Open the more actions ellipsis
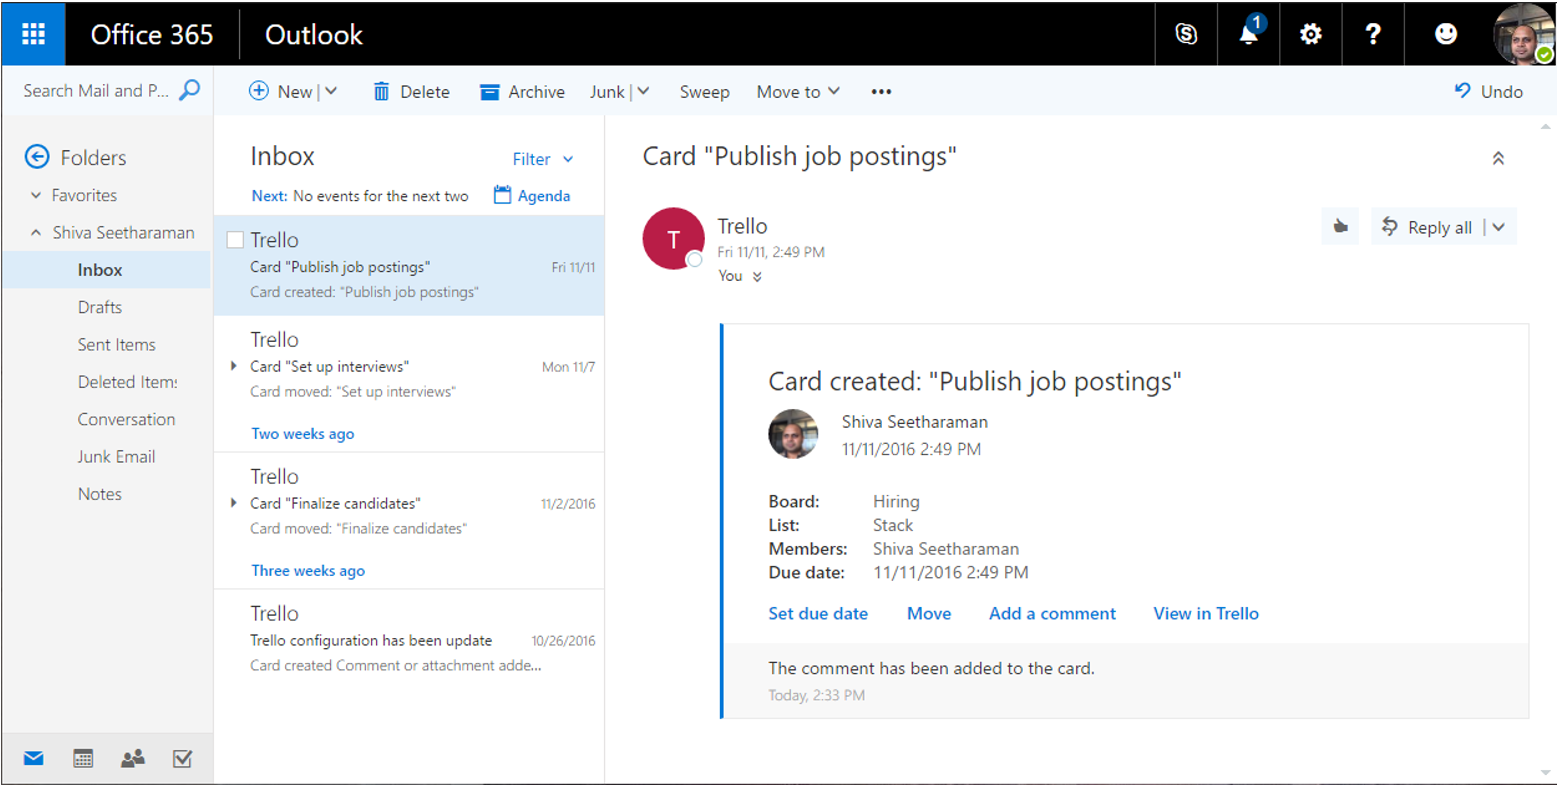Image resolution: width=1560 pixels, height=786 pixels. pyautogui.click(x=881, y=92)
